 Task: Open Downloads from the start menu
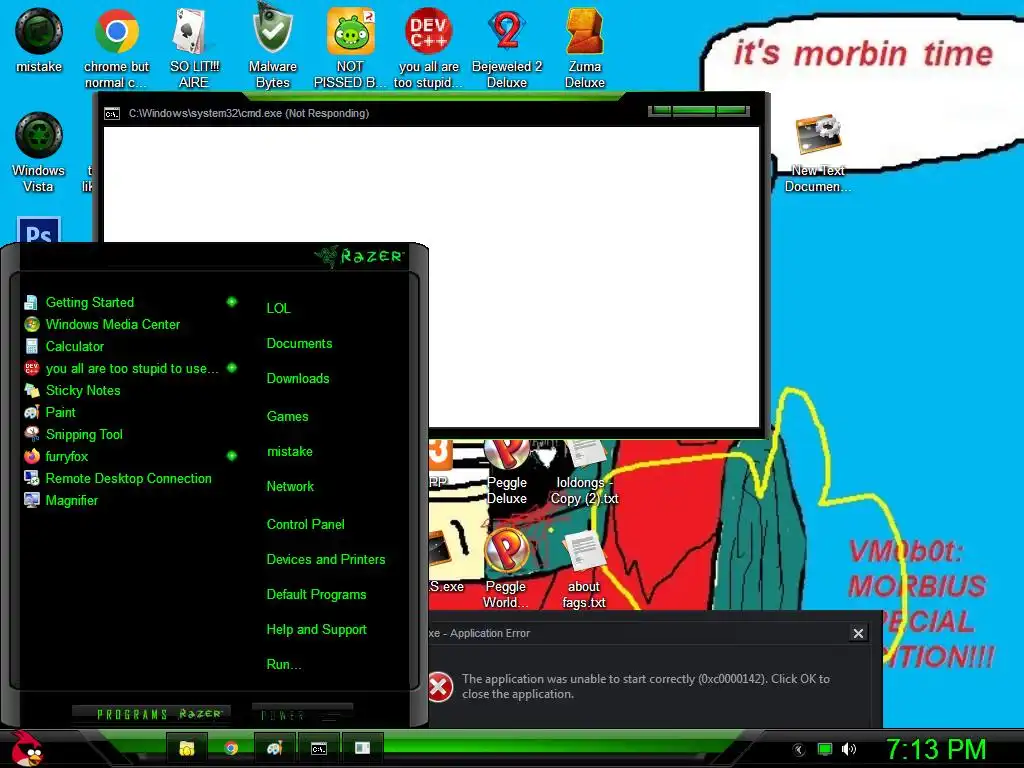(298, 379)
